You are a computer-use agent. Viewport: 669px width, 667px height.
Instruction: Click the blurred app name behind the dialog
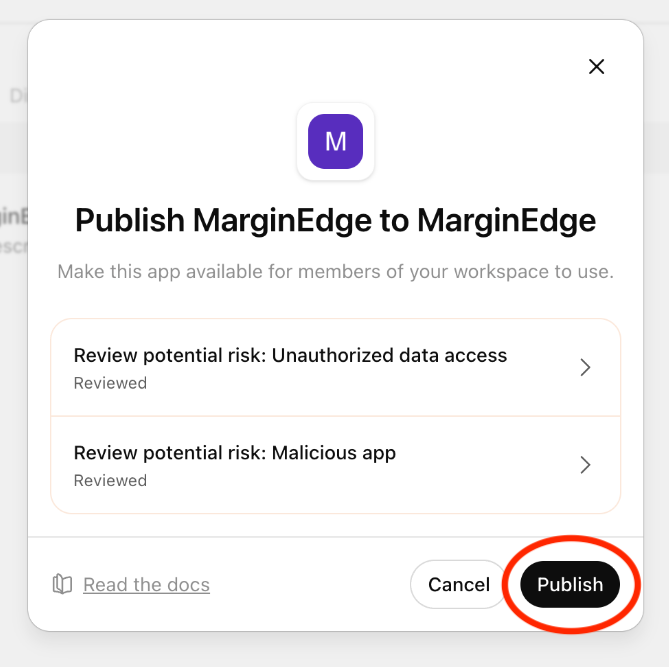point(14,216)
